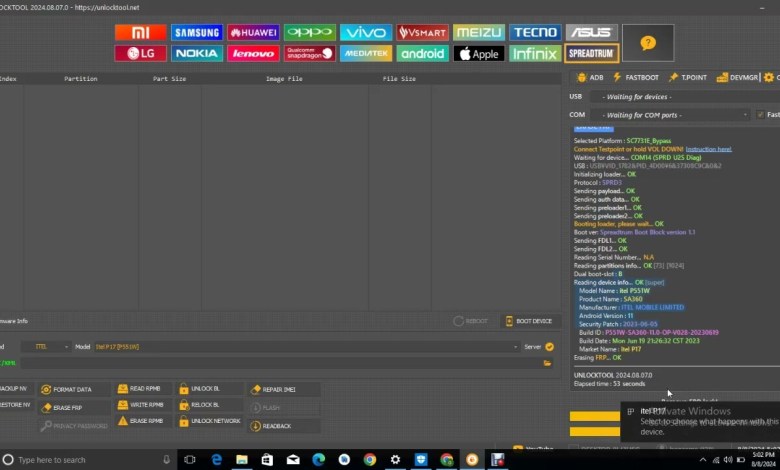Select the Infinix brand logo
The width and height of the screenshot is (780, 470).
pyautogui.click(x=535, y=53)
